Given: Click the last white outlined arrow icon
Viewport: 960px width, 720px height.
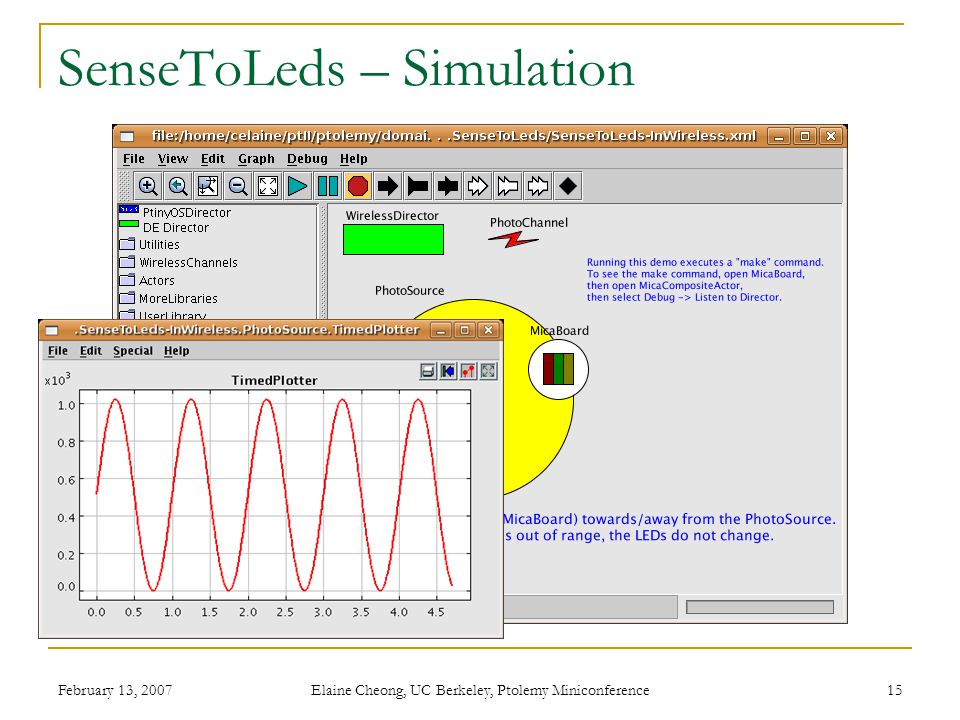Looking at the screenshot, I should coord(538,186).
